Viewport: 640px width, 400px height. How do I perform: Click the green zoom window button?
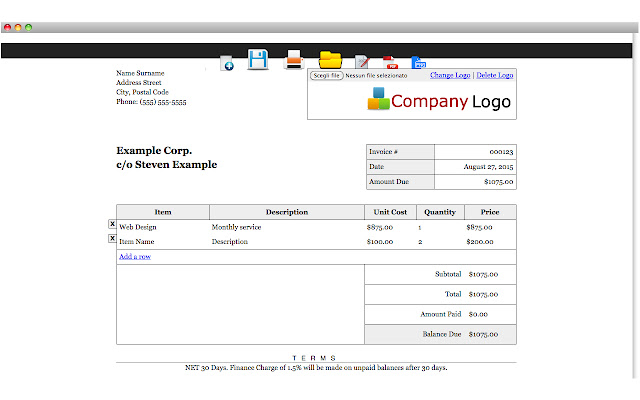tap(29, 27)
